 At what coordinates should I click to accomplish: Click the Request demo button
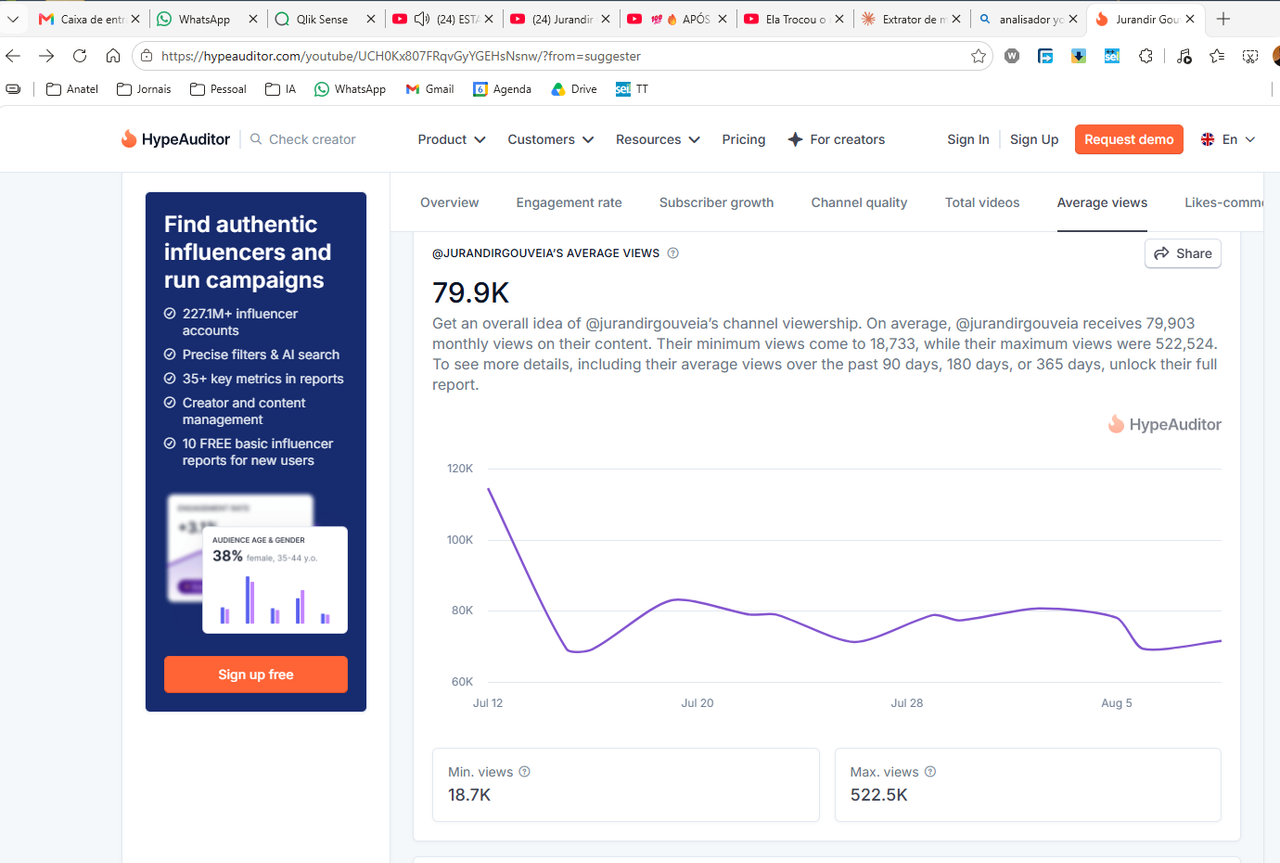pyautogui.click(x=1129, y=139)
